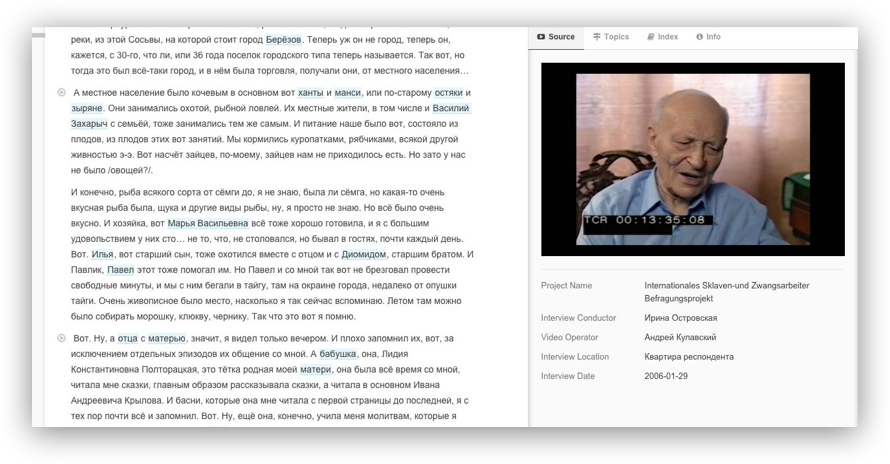Open the Info tab
Image resolution: width=890 pixels, height=464 pixels.
(x=707, y=37)
